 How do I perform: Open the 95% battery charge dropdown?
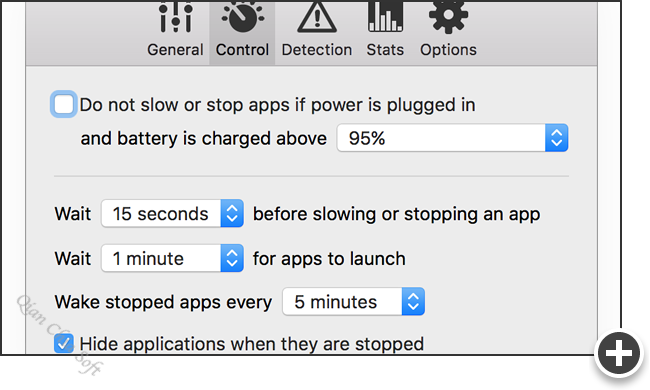[x=452, y=138]
